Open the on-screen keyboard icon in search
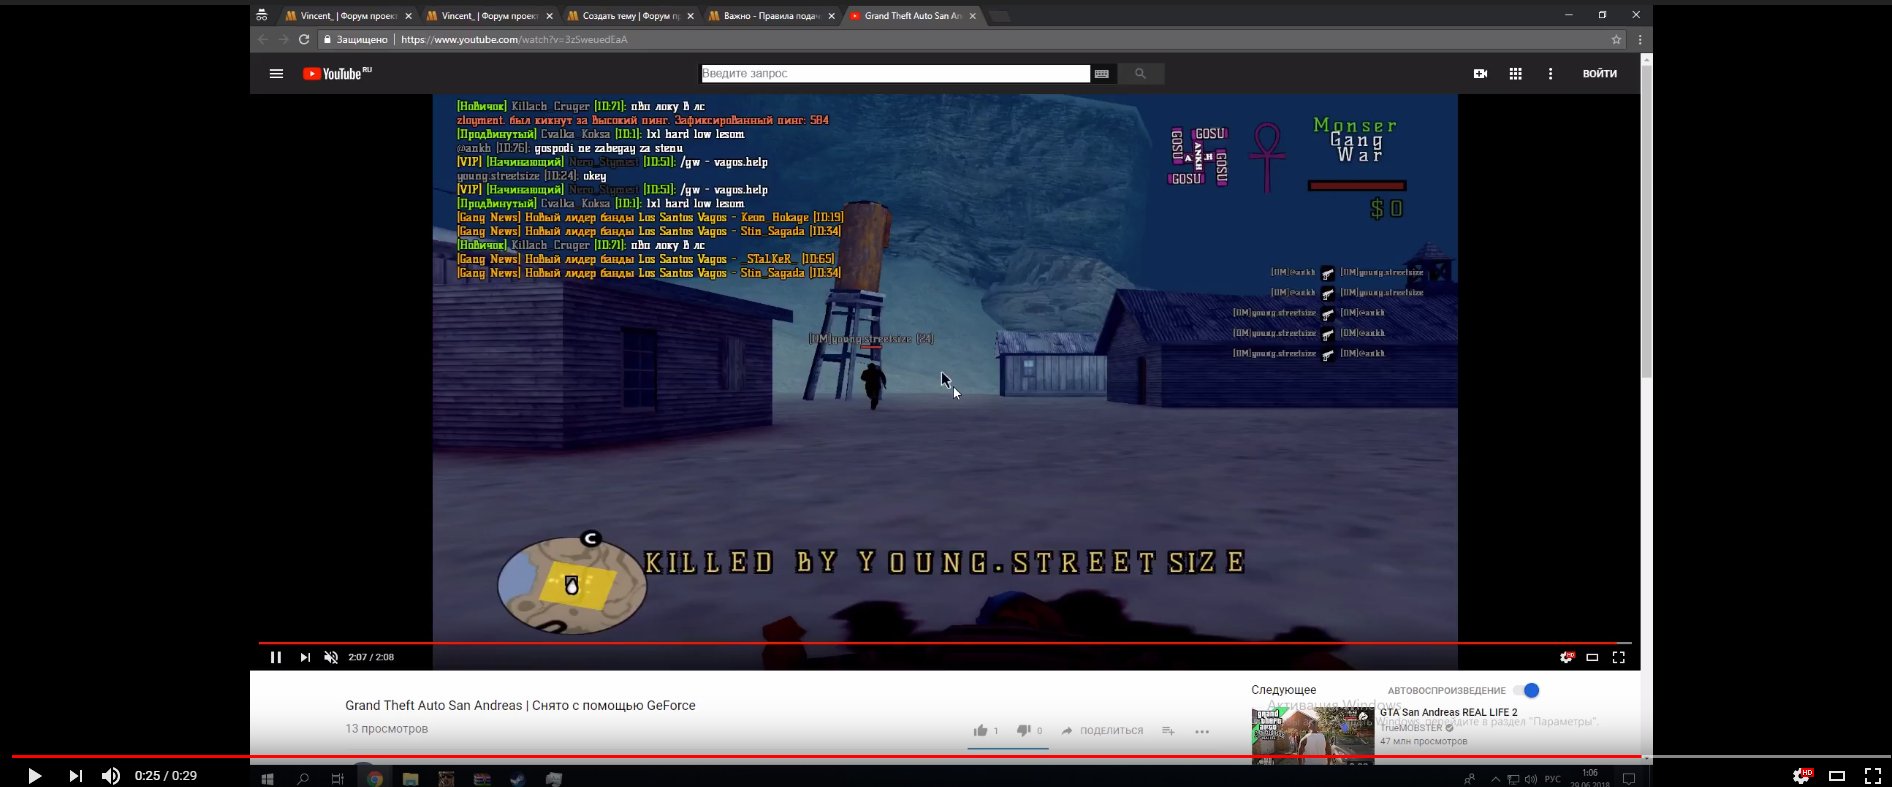This screenshot has width=1892, height=787. pyautogui.click(x=1102, y=73)
